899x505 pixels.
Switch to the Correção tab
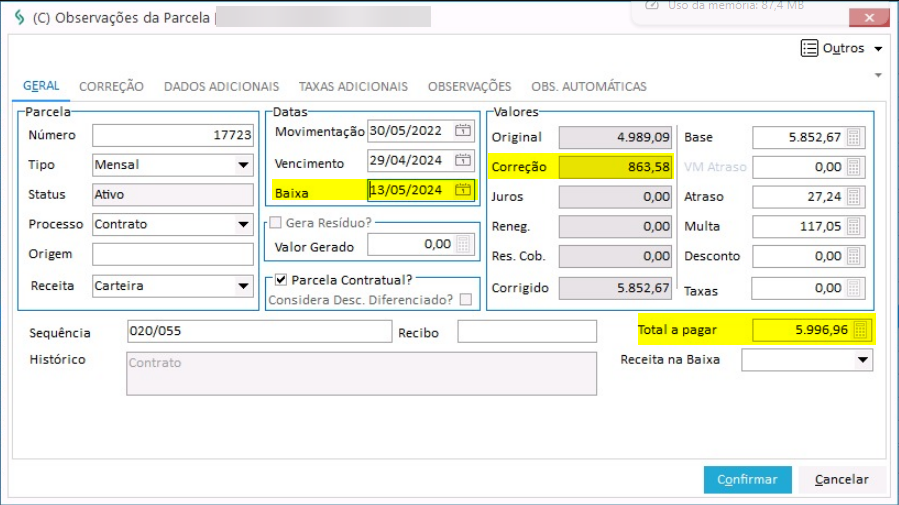(111, 87)
